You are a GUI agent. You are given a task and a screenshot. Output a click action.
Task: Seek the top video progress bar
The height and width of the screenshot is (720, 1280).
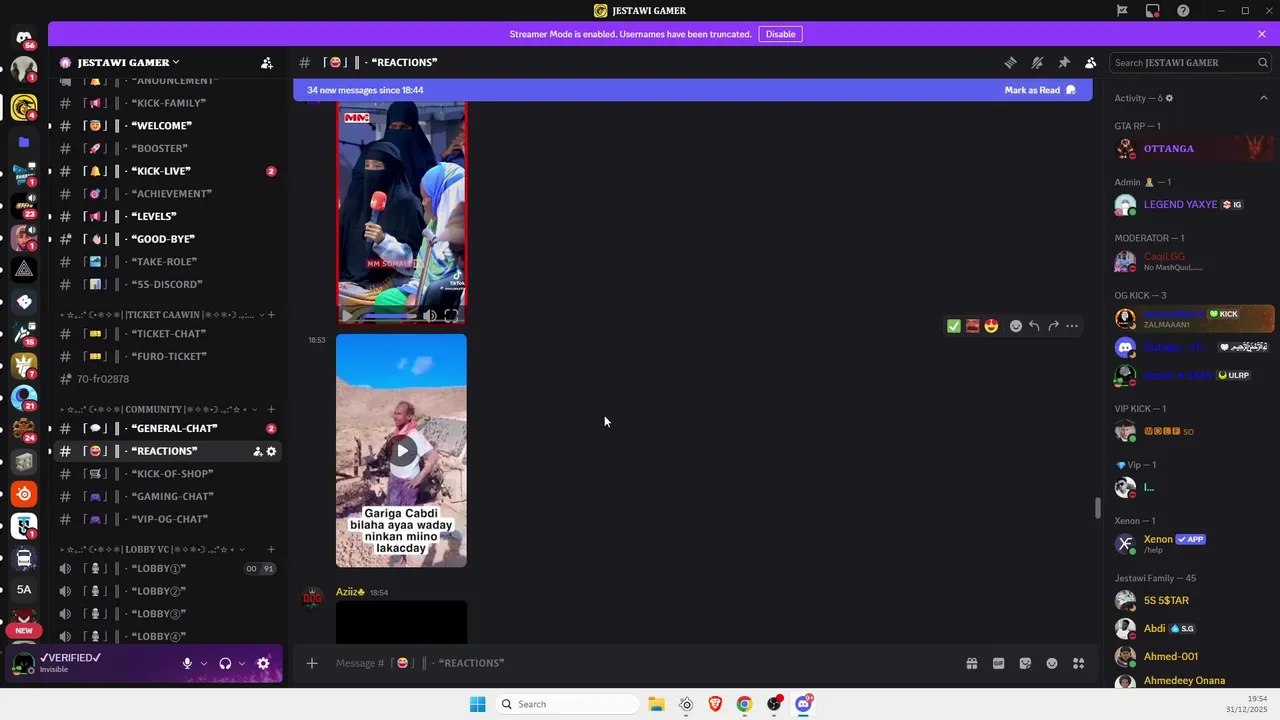(390, 316)
